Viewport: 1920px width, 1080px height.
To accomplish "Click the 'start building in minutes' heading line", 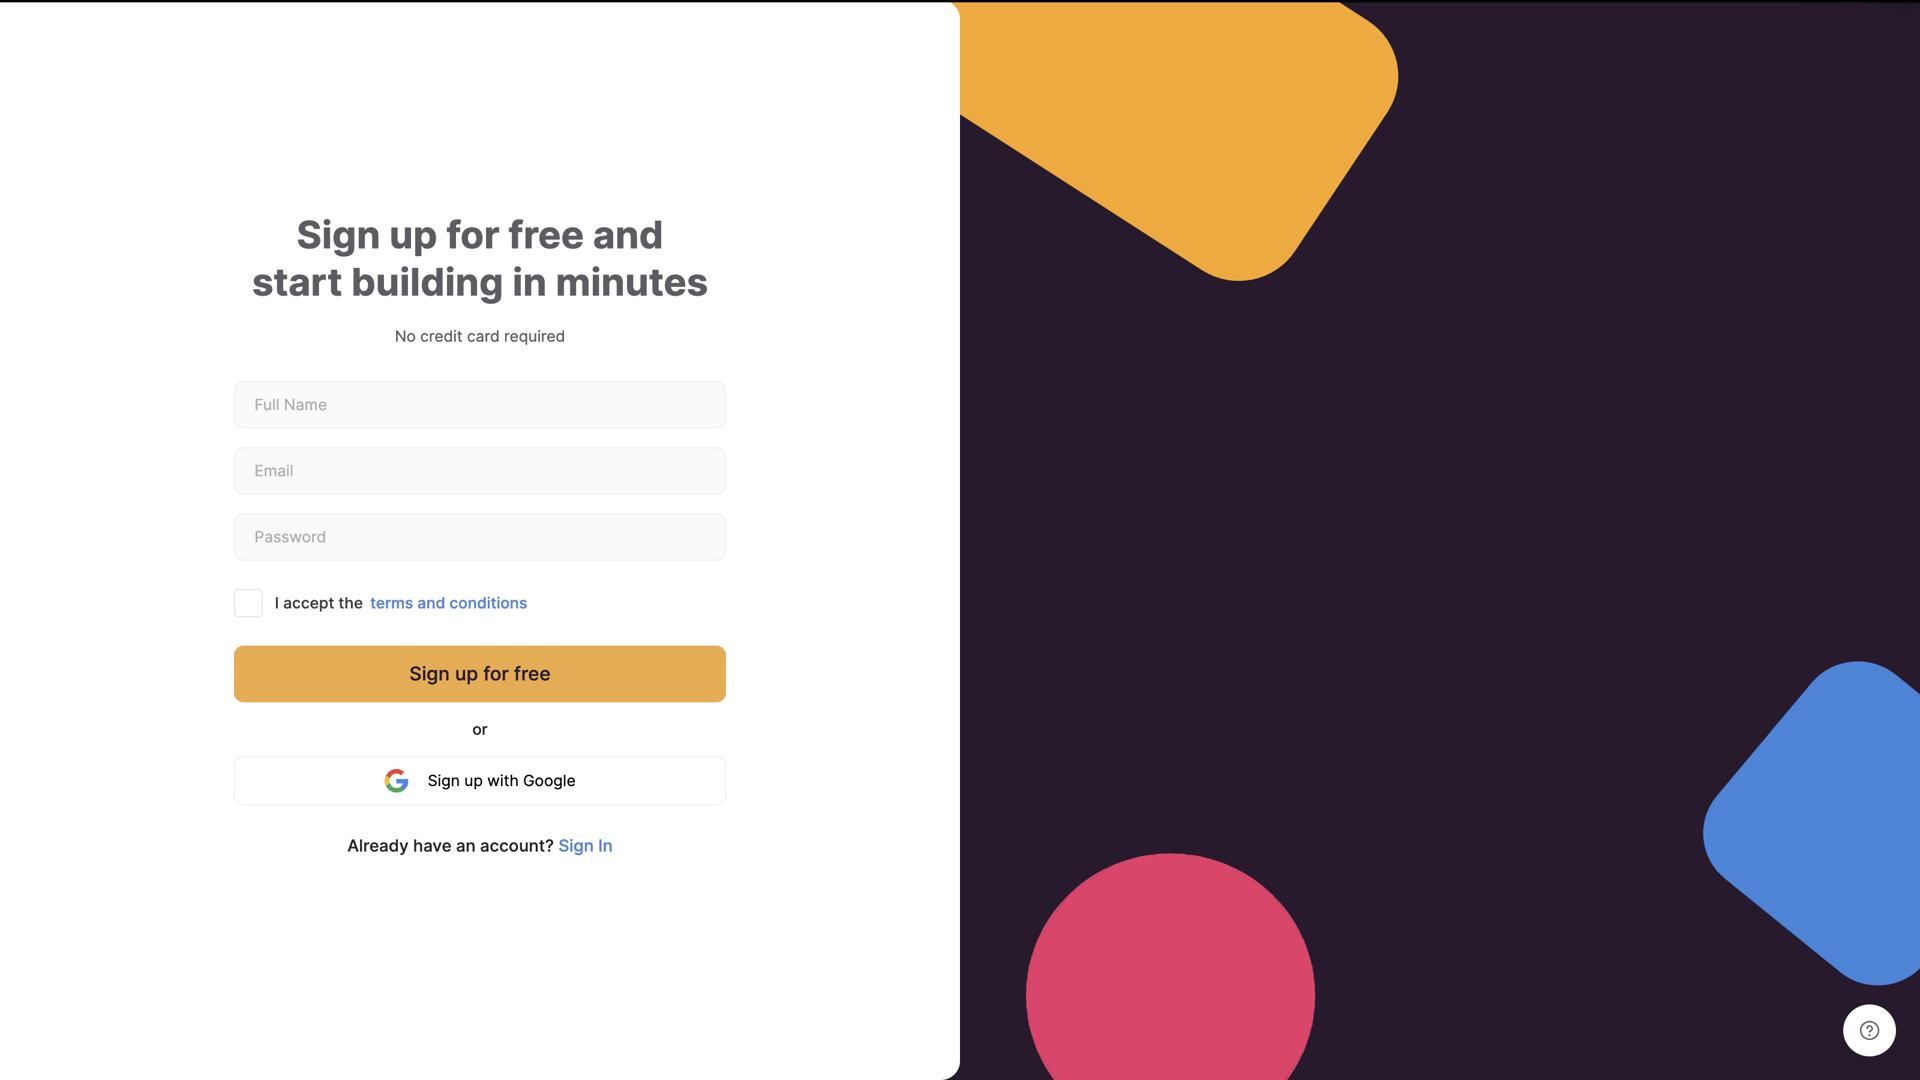I will coord(480,283).
